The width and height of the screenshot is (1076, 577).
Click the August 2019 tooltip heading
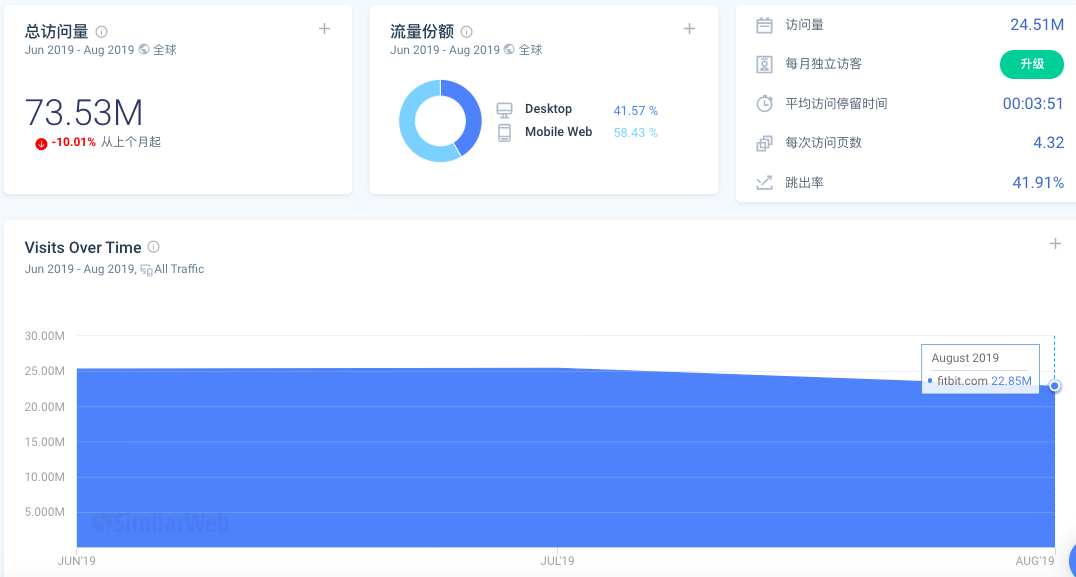965,358
